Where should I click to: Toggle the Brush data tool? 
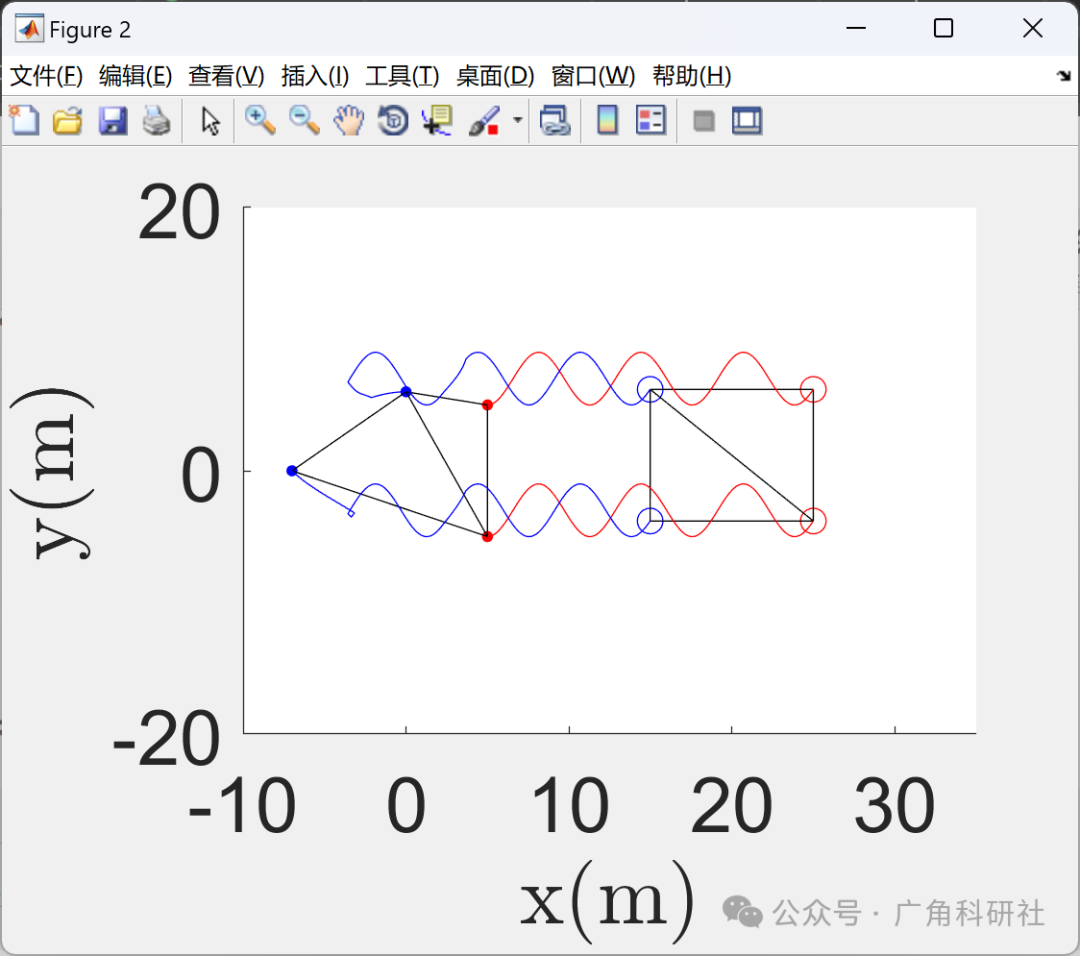(x=484, y=121)
